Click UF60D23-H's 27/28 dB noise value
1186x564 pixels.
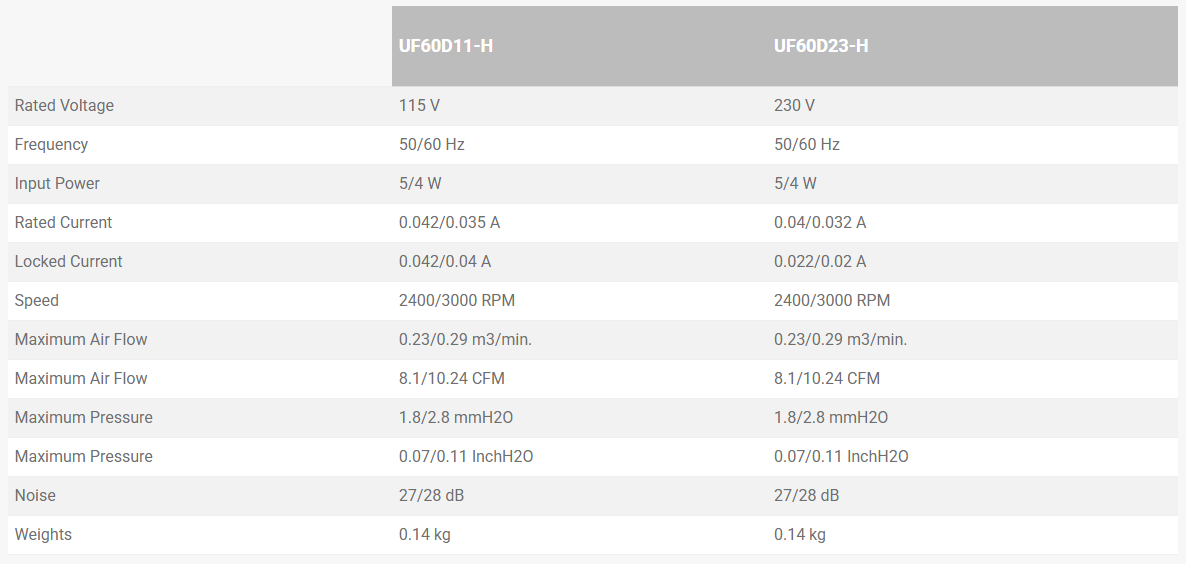pos(806,496)
